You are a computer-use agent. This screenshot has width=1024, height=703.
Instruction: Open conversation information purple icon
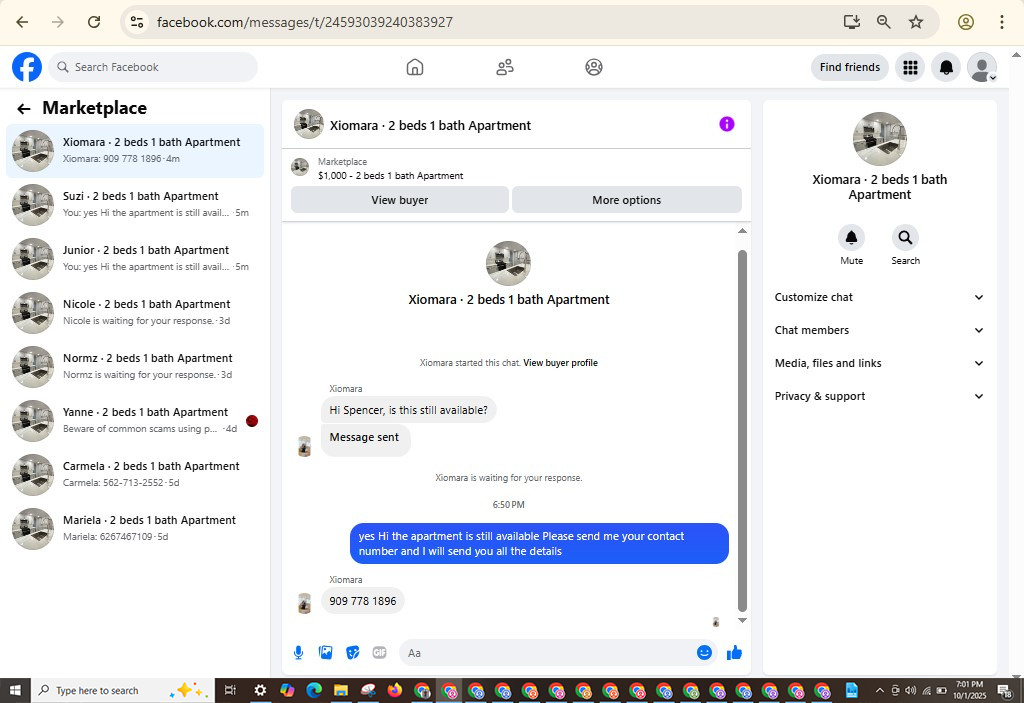coord(727,124)
